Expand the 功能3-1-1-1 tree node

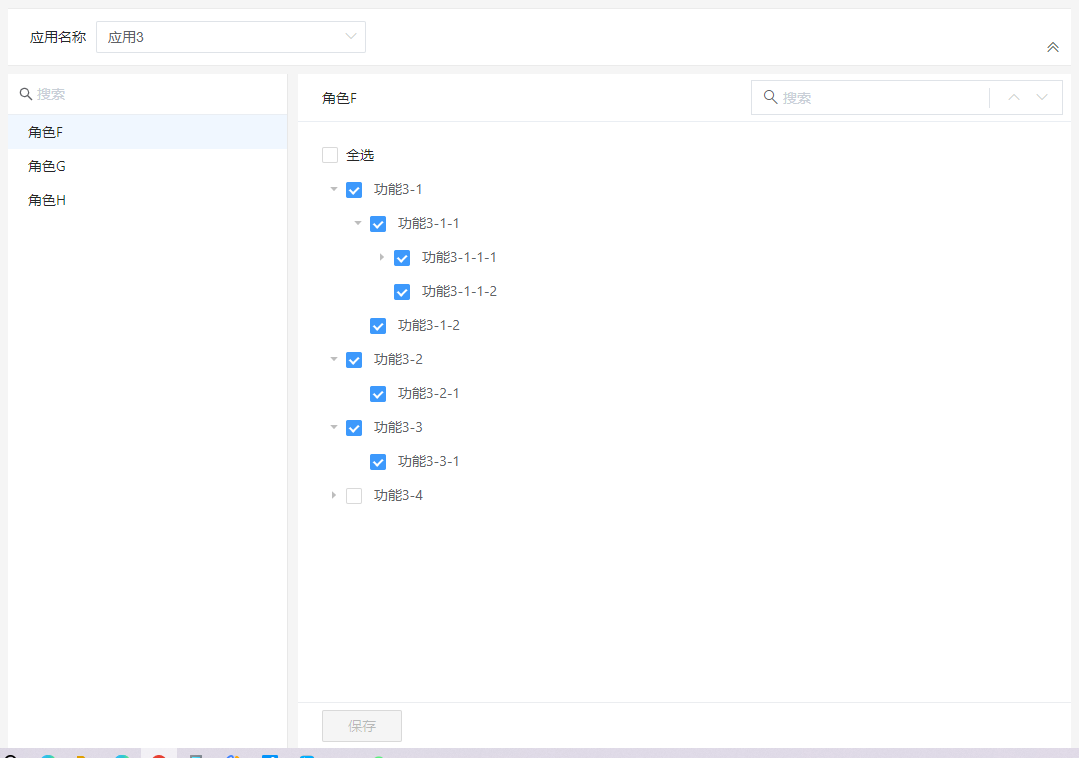coord(382,257)
